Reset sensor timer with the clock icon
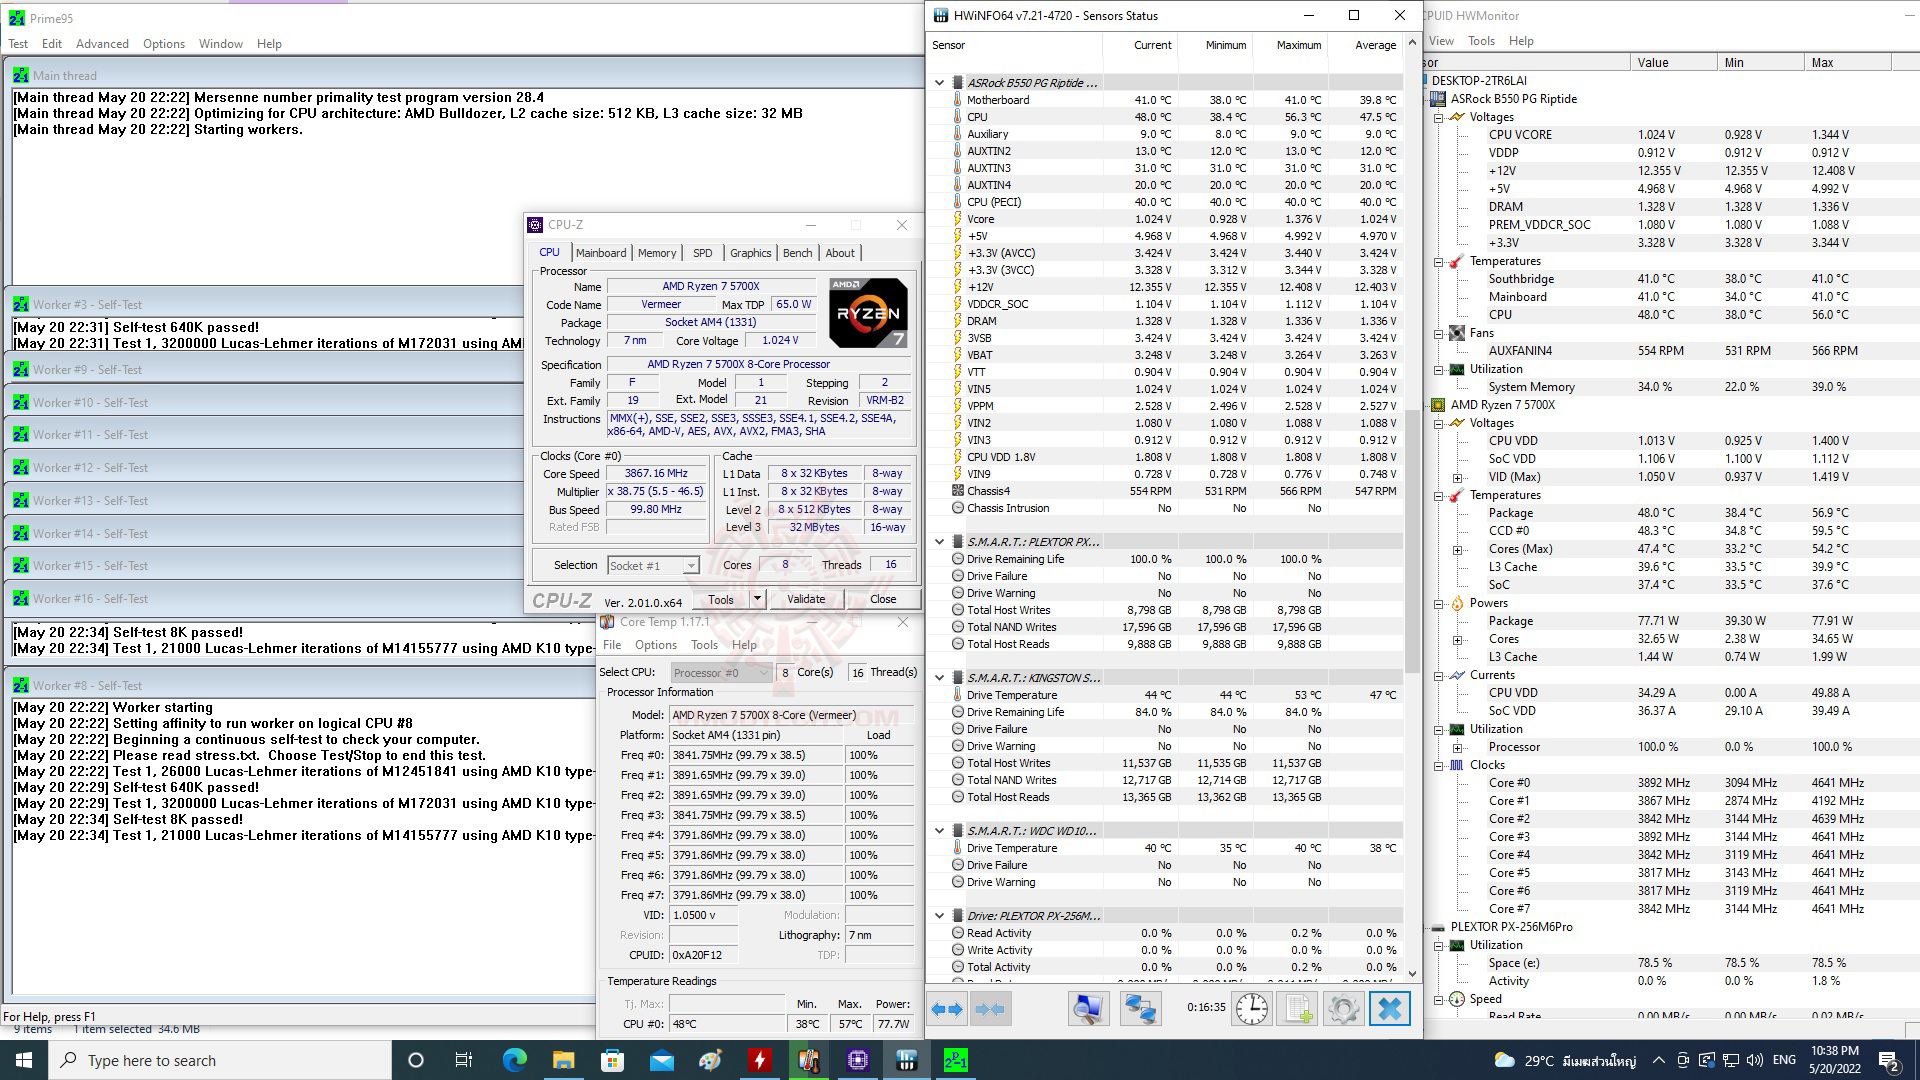This screenshot has width=1920, height=1080. 1251,1009
